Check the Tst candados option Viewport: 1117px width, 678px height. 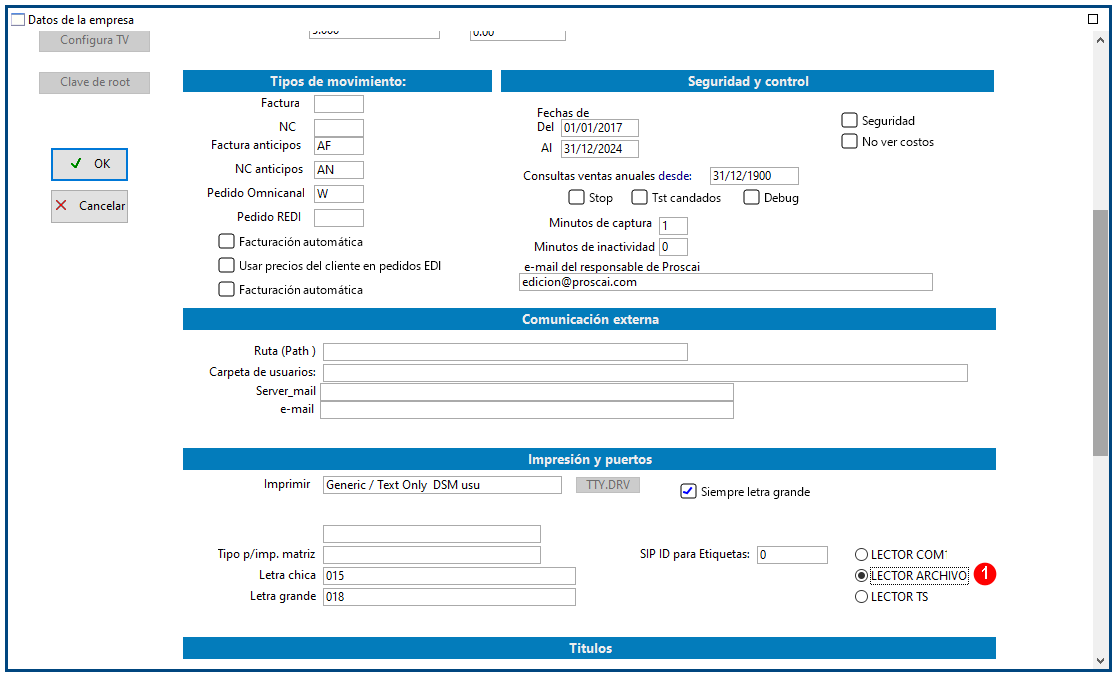pyautogui.click(x=640, y=197)
